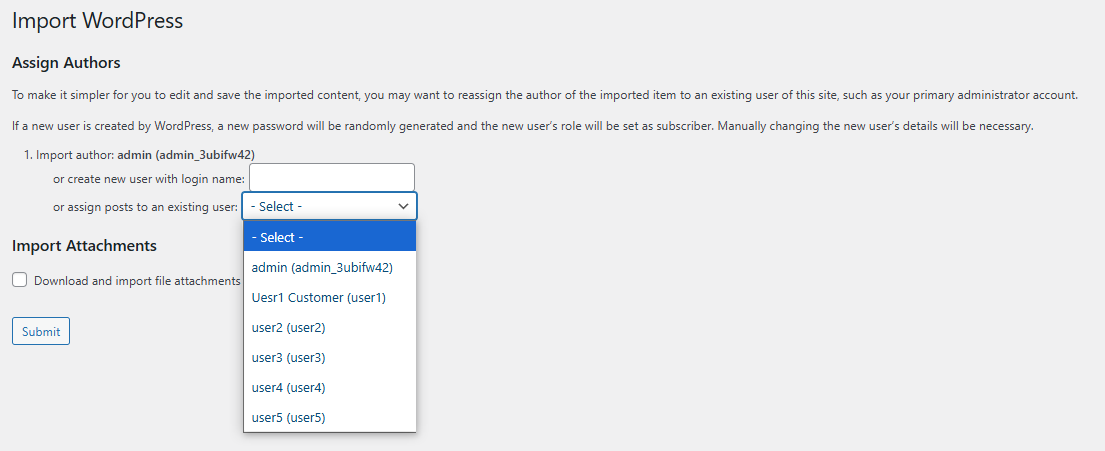Click the 'Import WordPress' page title
The height and width of the screenshot is (451, 1105).
pyautogui.click(x=97, y=20)
